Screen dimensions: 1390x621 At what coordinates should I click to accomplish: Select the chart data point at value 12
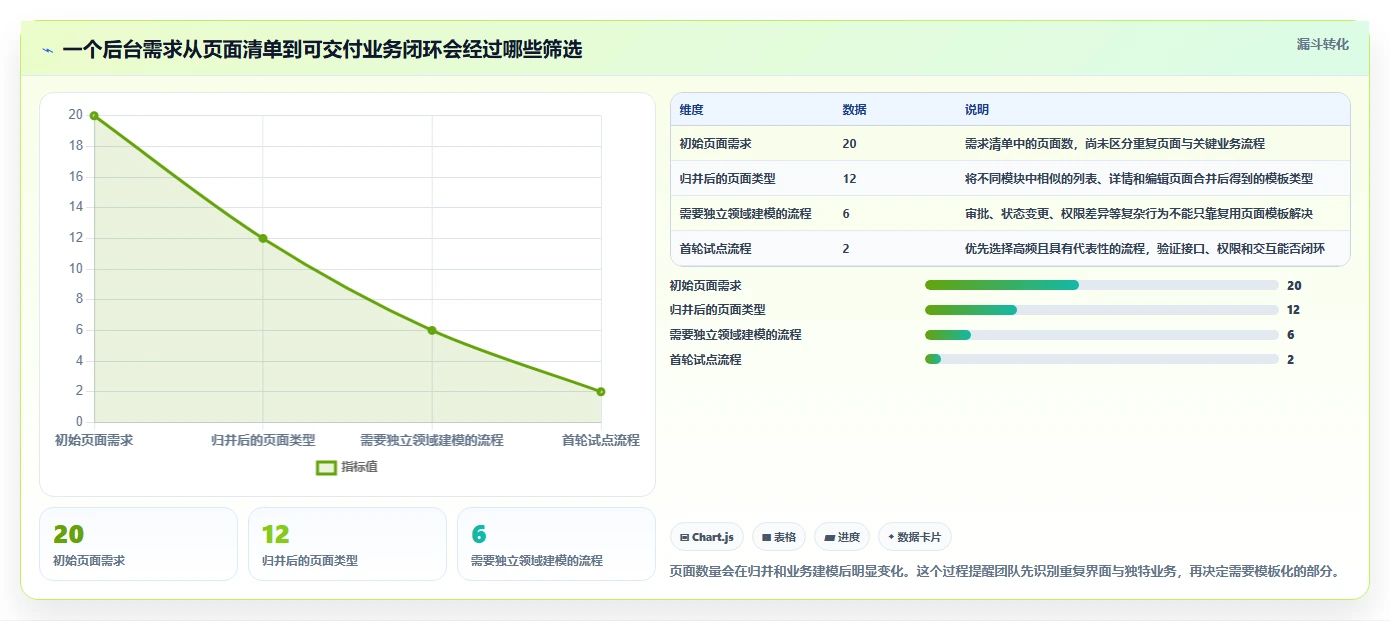[x=263, y=238]
